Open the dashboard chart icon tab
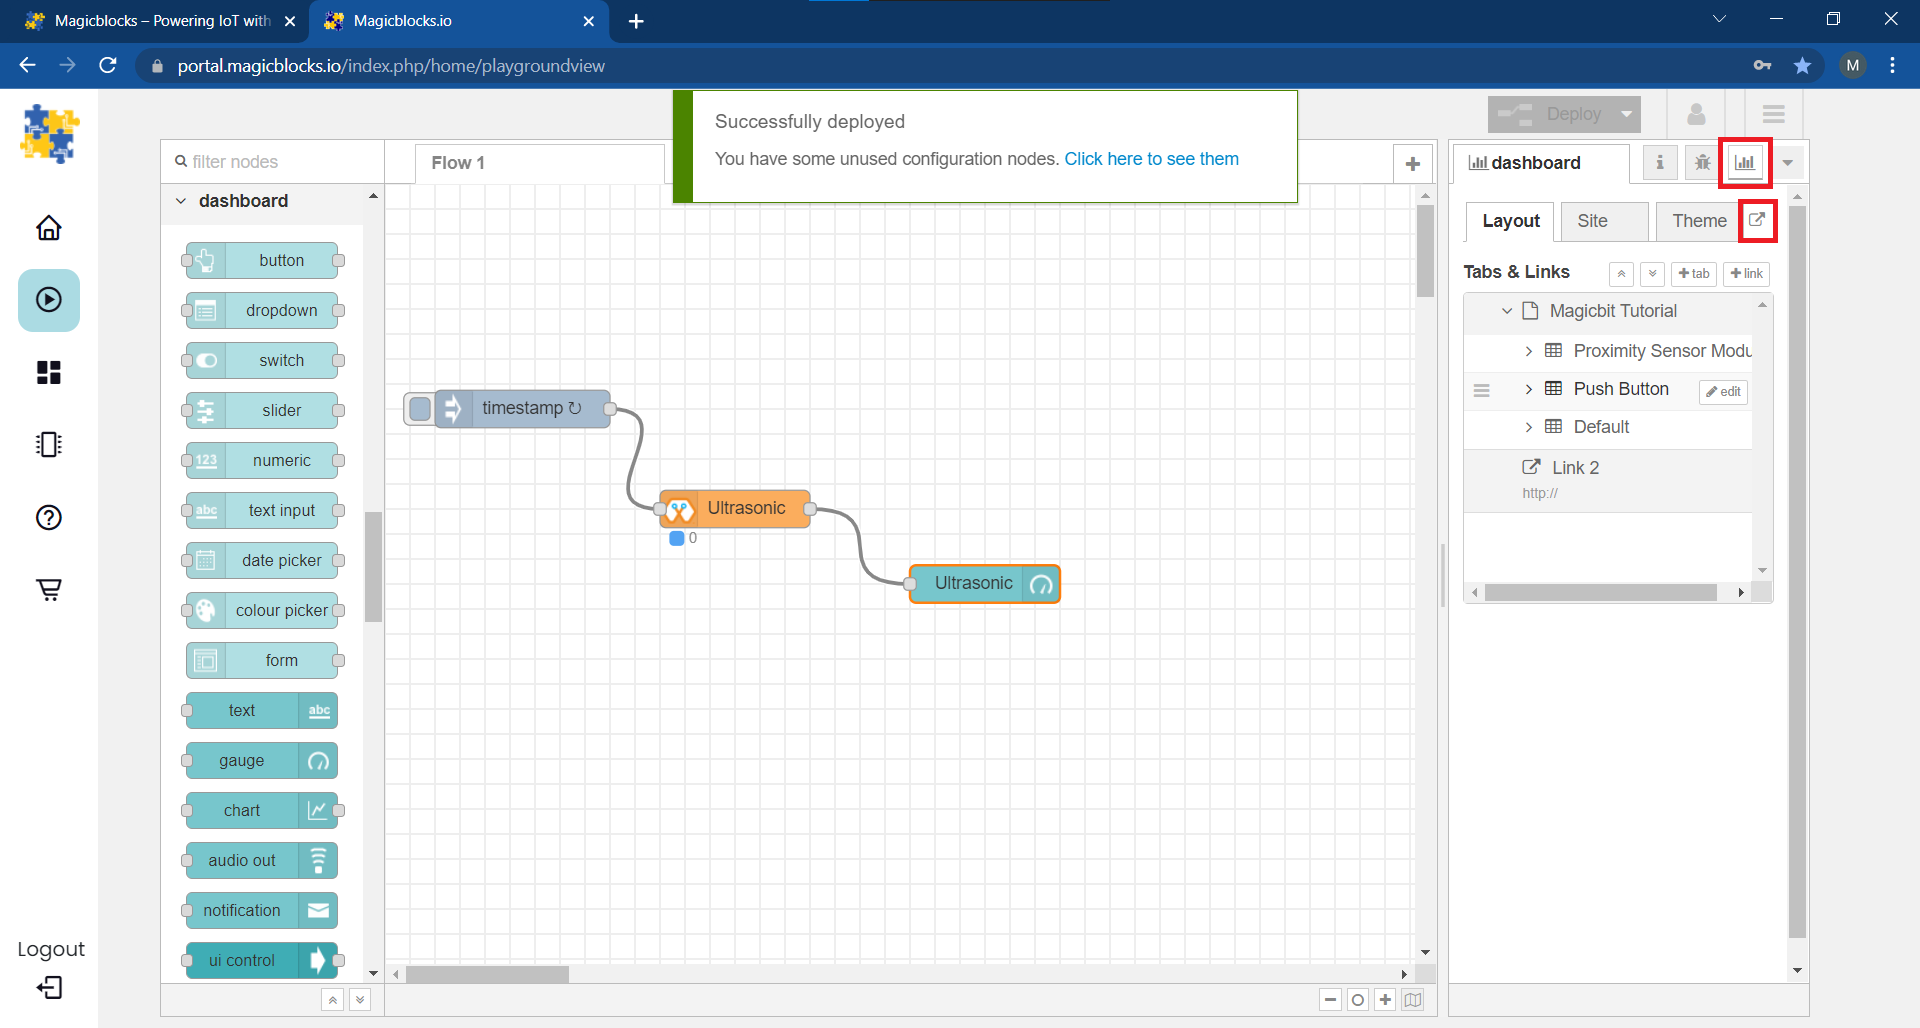The height and width of the screenshot is (1028, 1920). pos(1745,163)
